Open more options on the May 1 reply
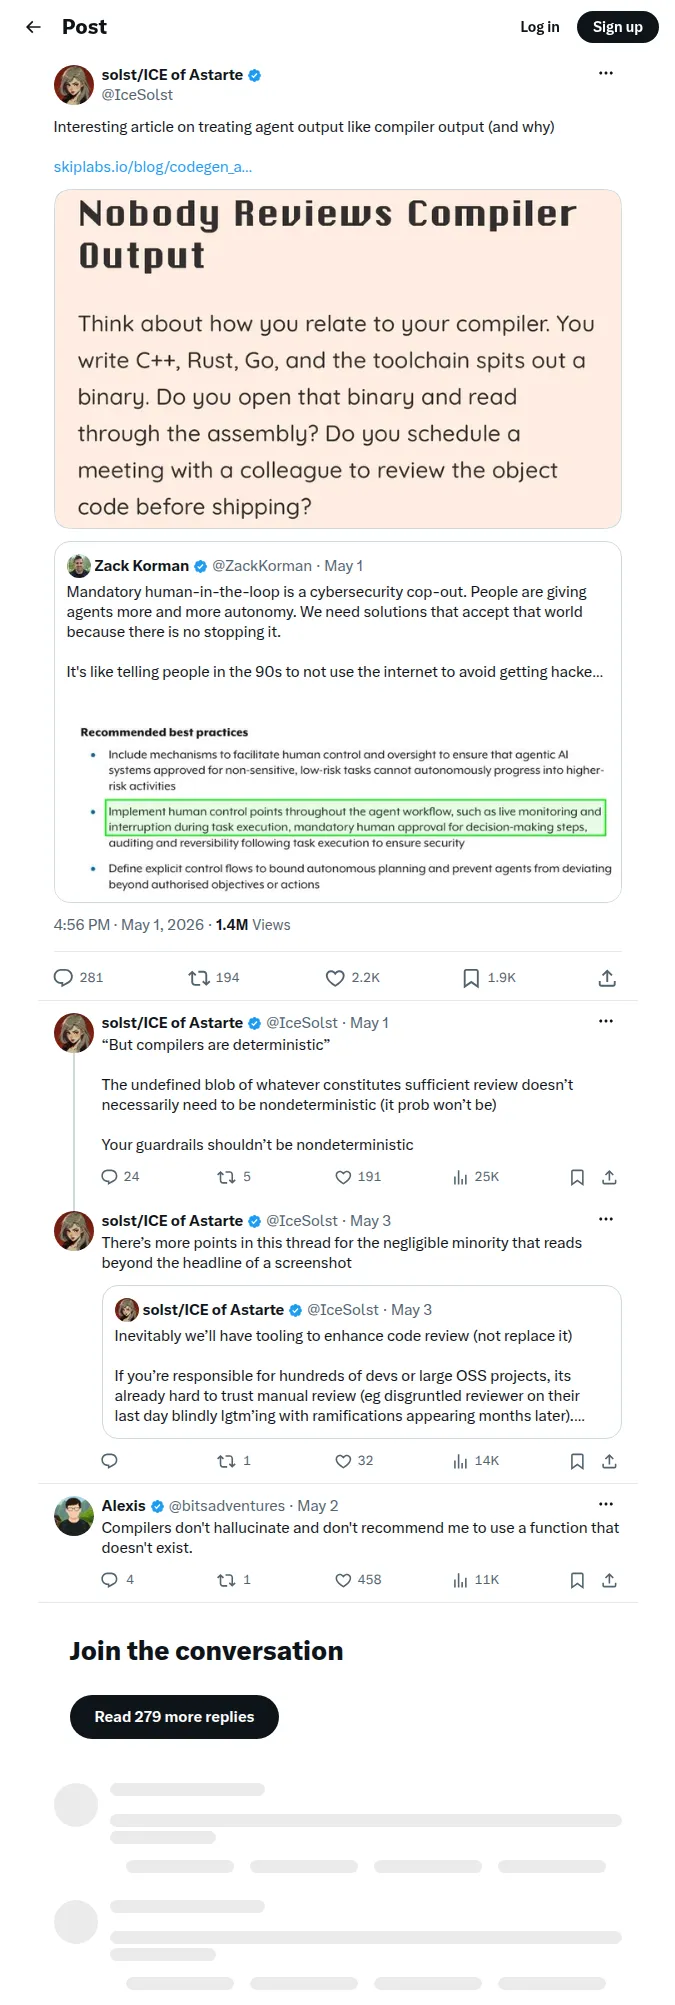This screenshot has width=675, height=2005. 606,1021
